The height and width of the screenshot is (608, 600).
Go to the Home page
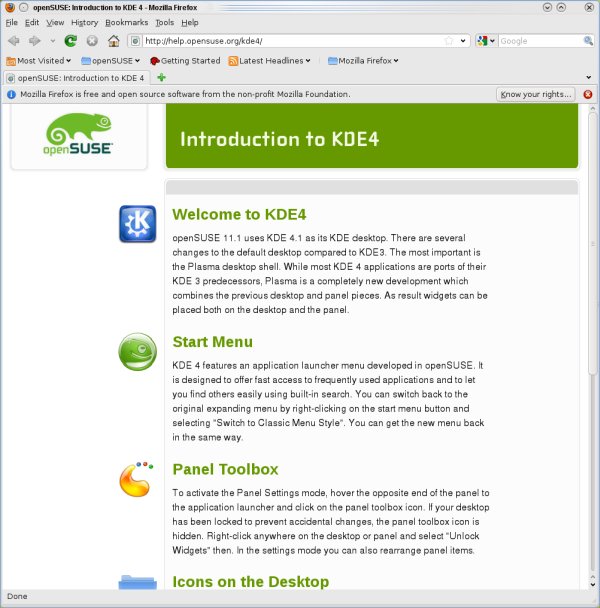(114, 41)
